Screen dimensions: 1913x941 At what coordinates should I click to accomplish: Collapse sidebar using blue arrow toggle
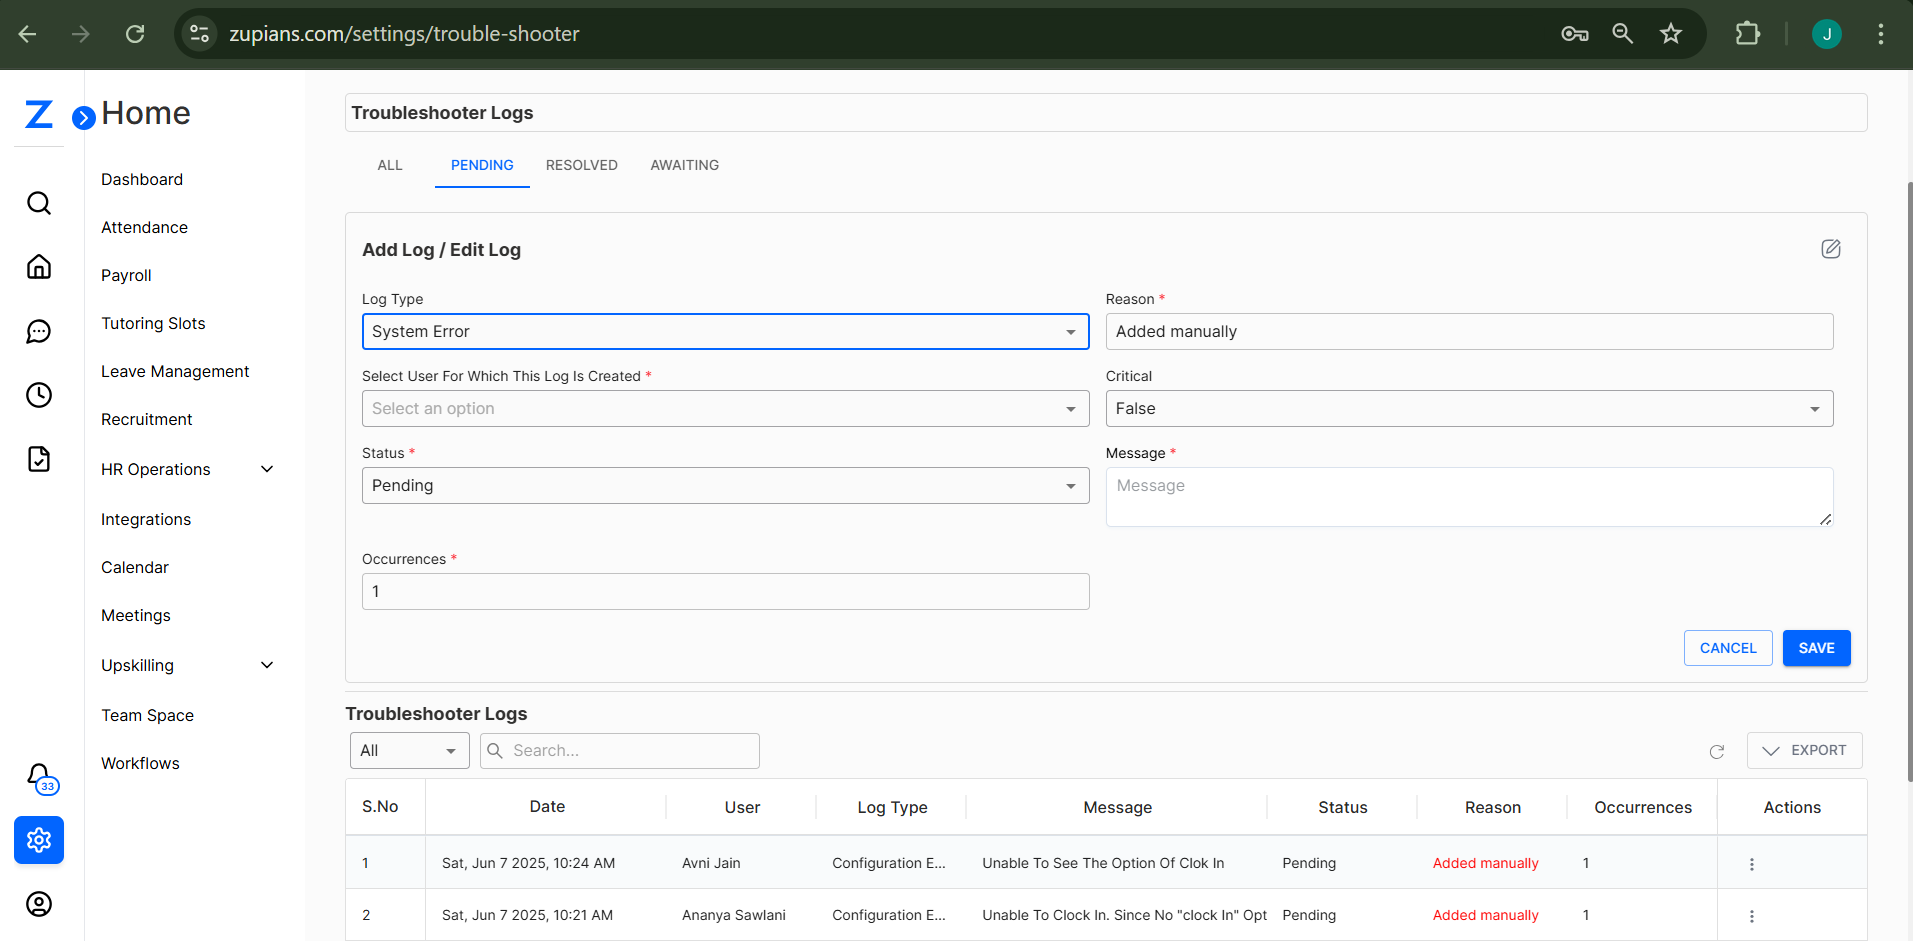click(84, 118)
